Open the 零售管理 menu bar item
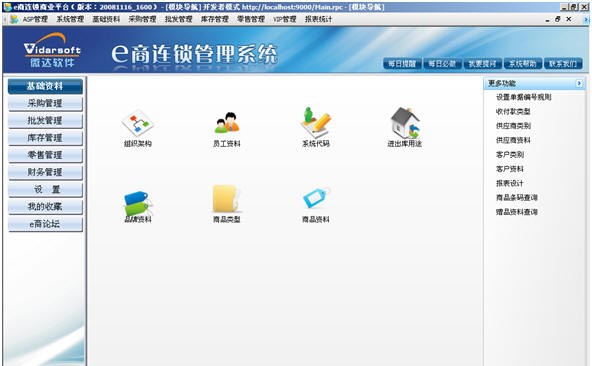This screenshot has width=592, height=366. [251, 19]
